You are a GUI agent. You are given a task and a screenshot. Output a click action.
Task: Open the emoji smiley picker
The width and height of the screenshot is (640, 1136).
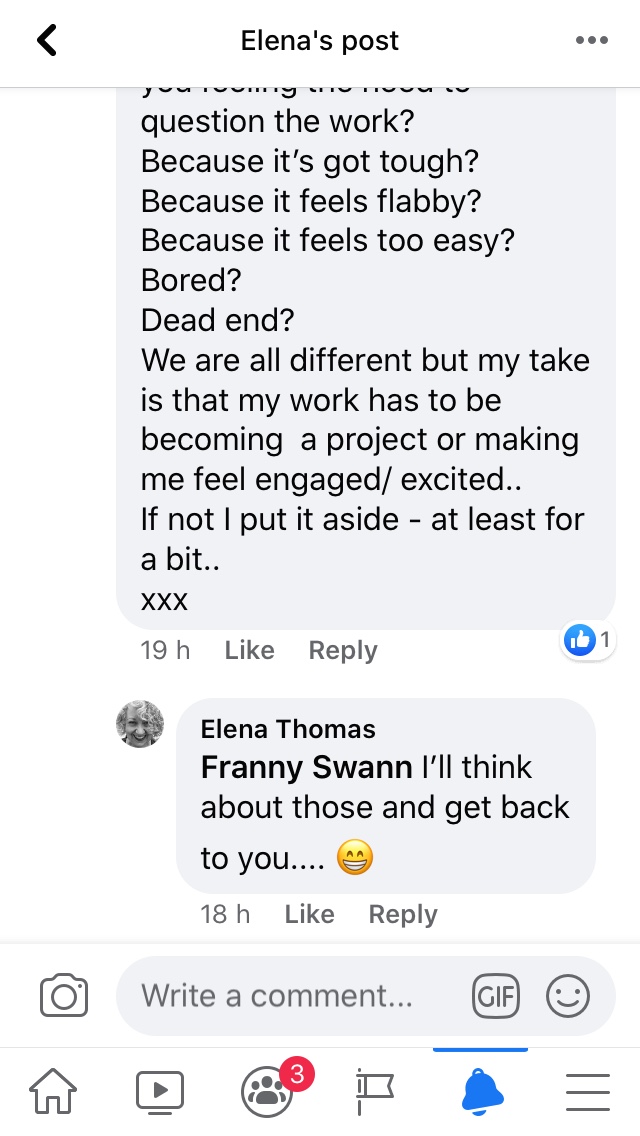[568, 996]
